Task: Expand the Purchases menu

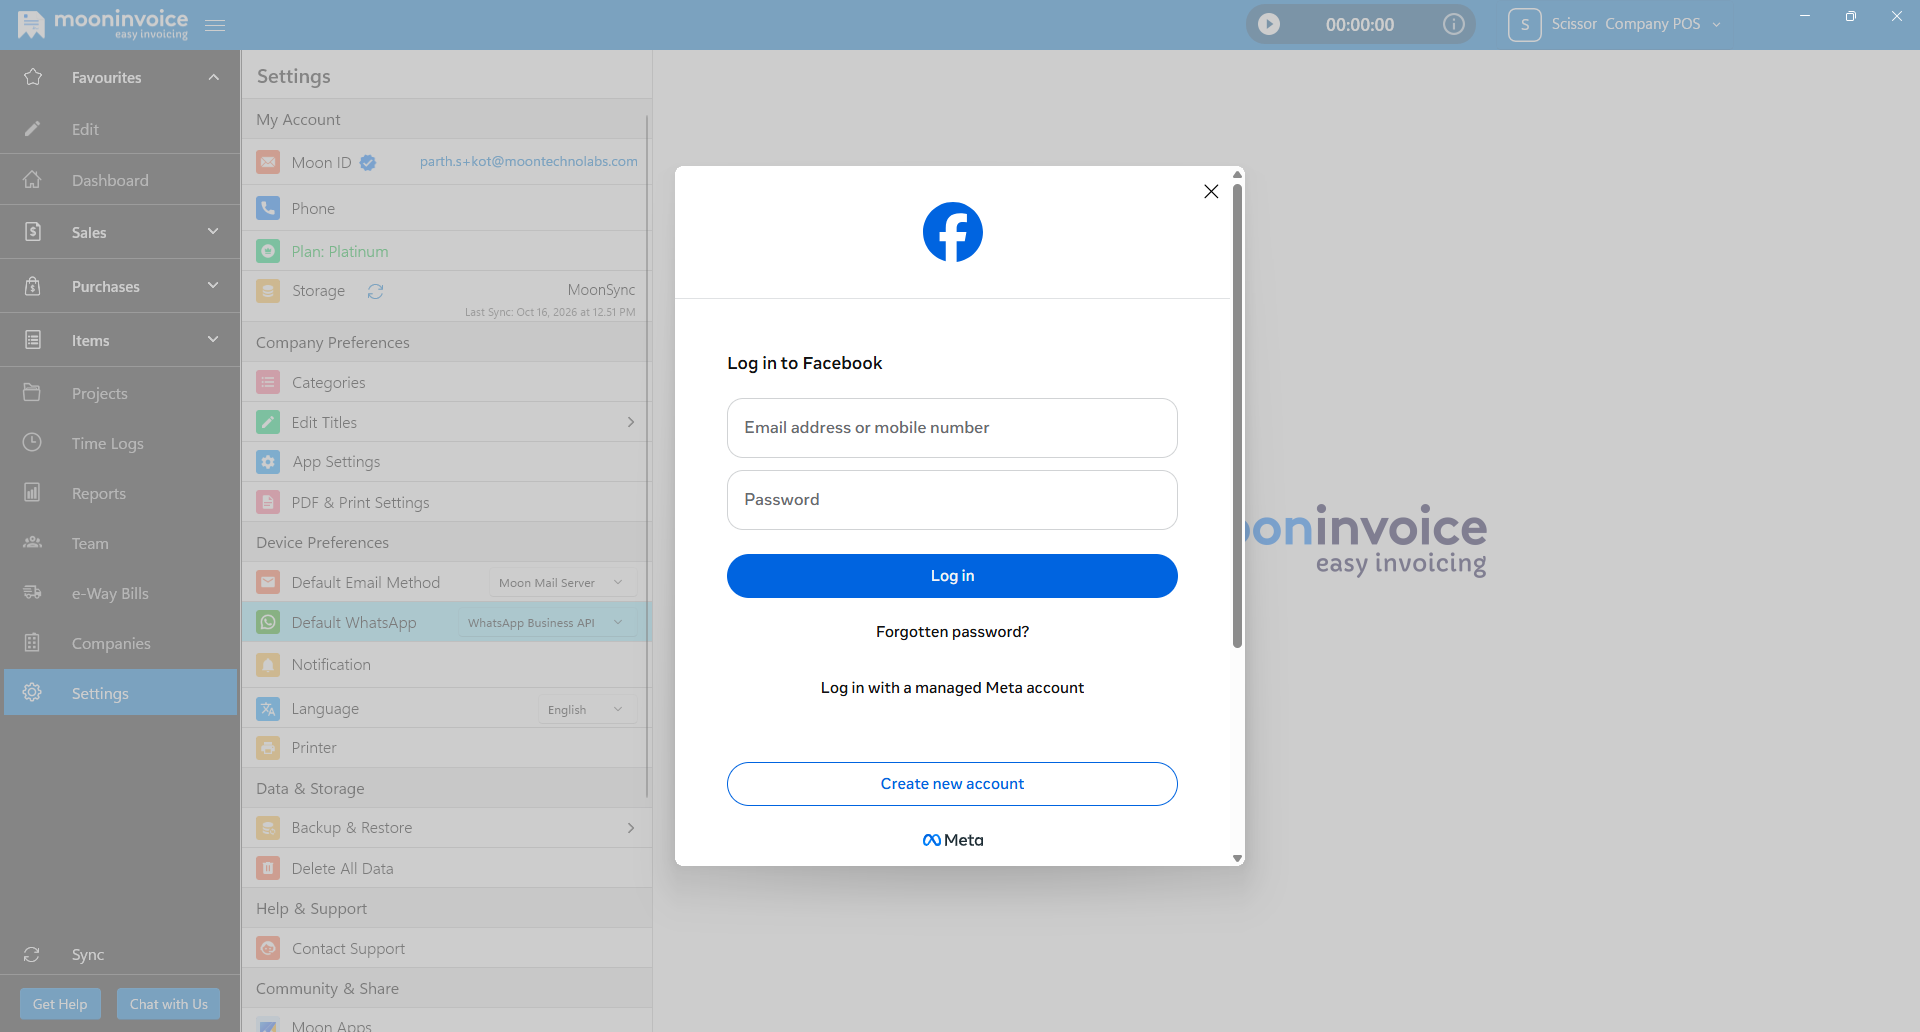Action: pyautogui.click(x=213, y=285)
